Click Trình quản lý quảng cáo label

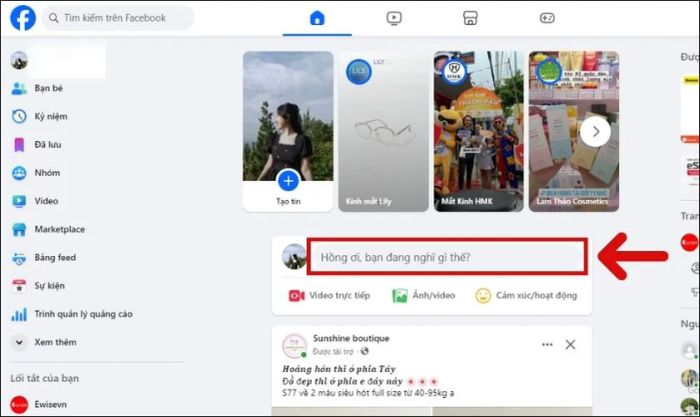click(83, 314)
